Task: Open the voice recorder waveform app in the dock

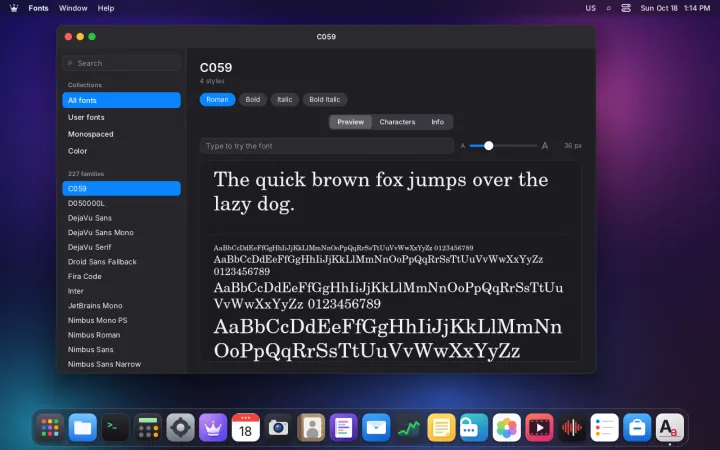Action: click(572, 428)
